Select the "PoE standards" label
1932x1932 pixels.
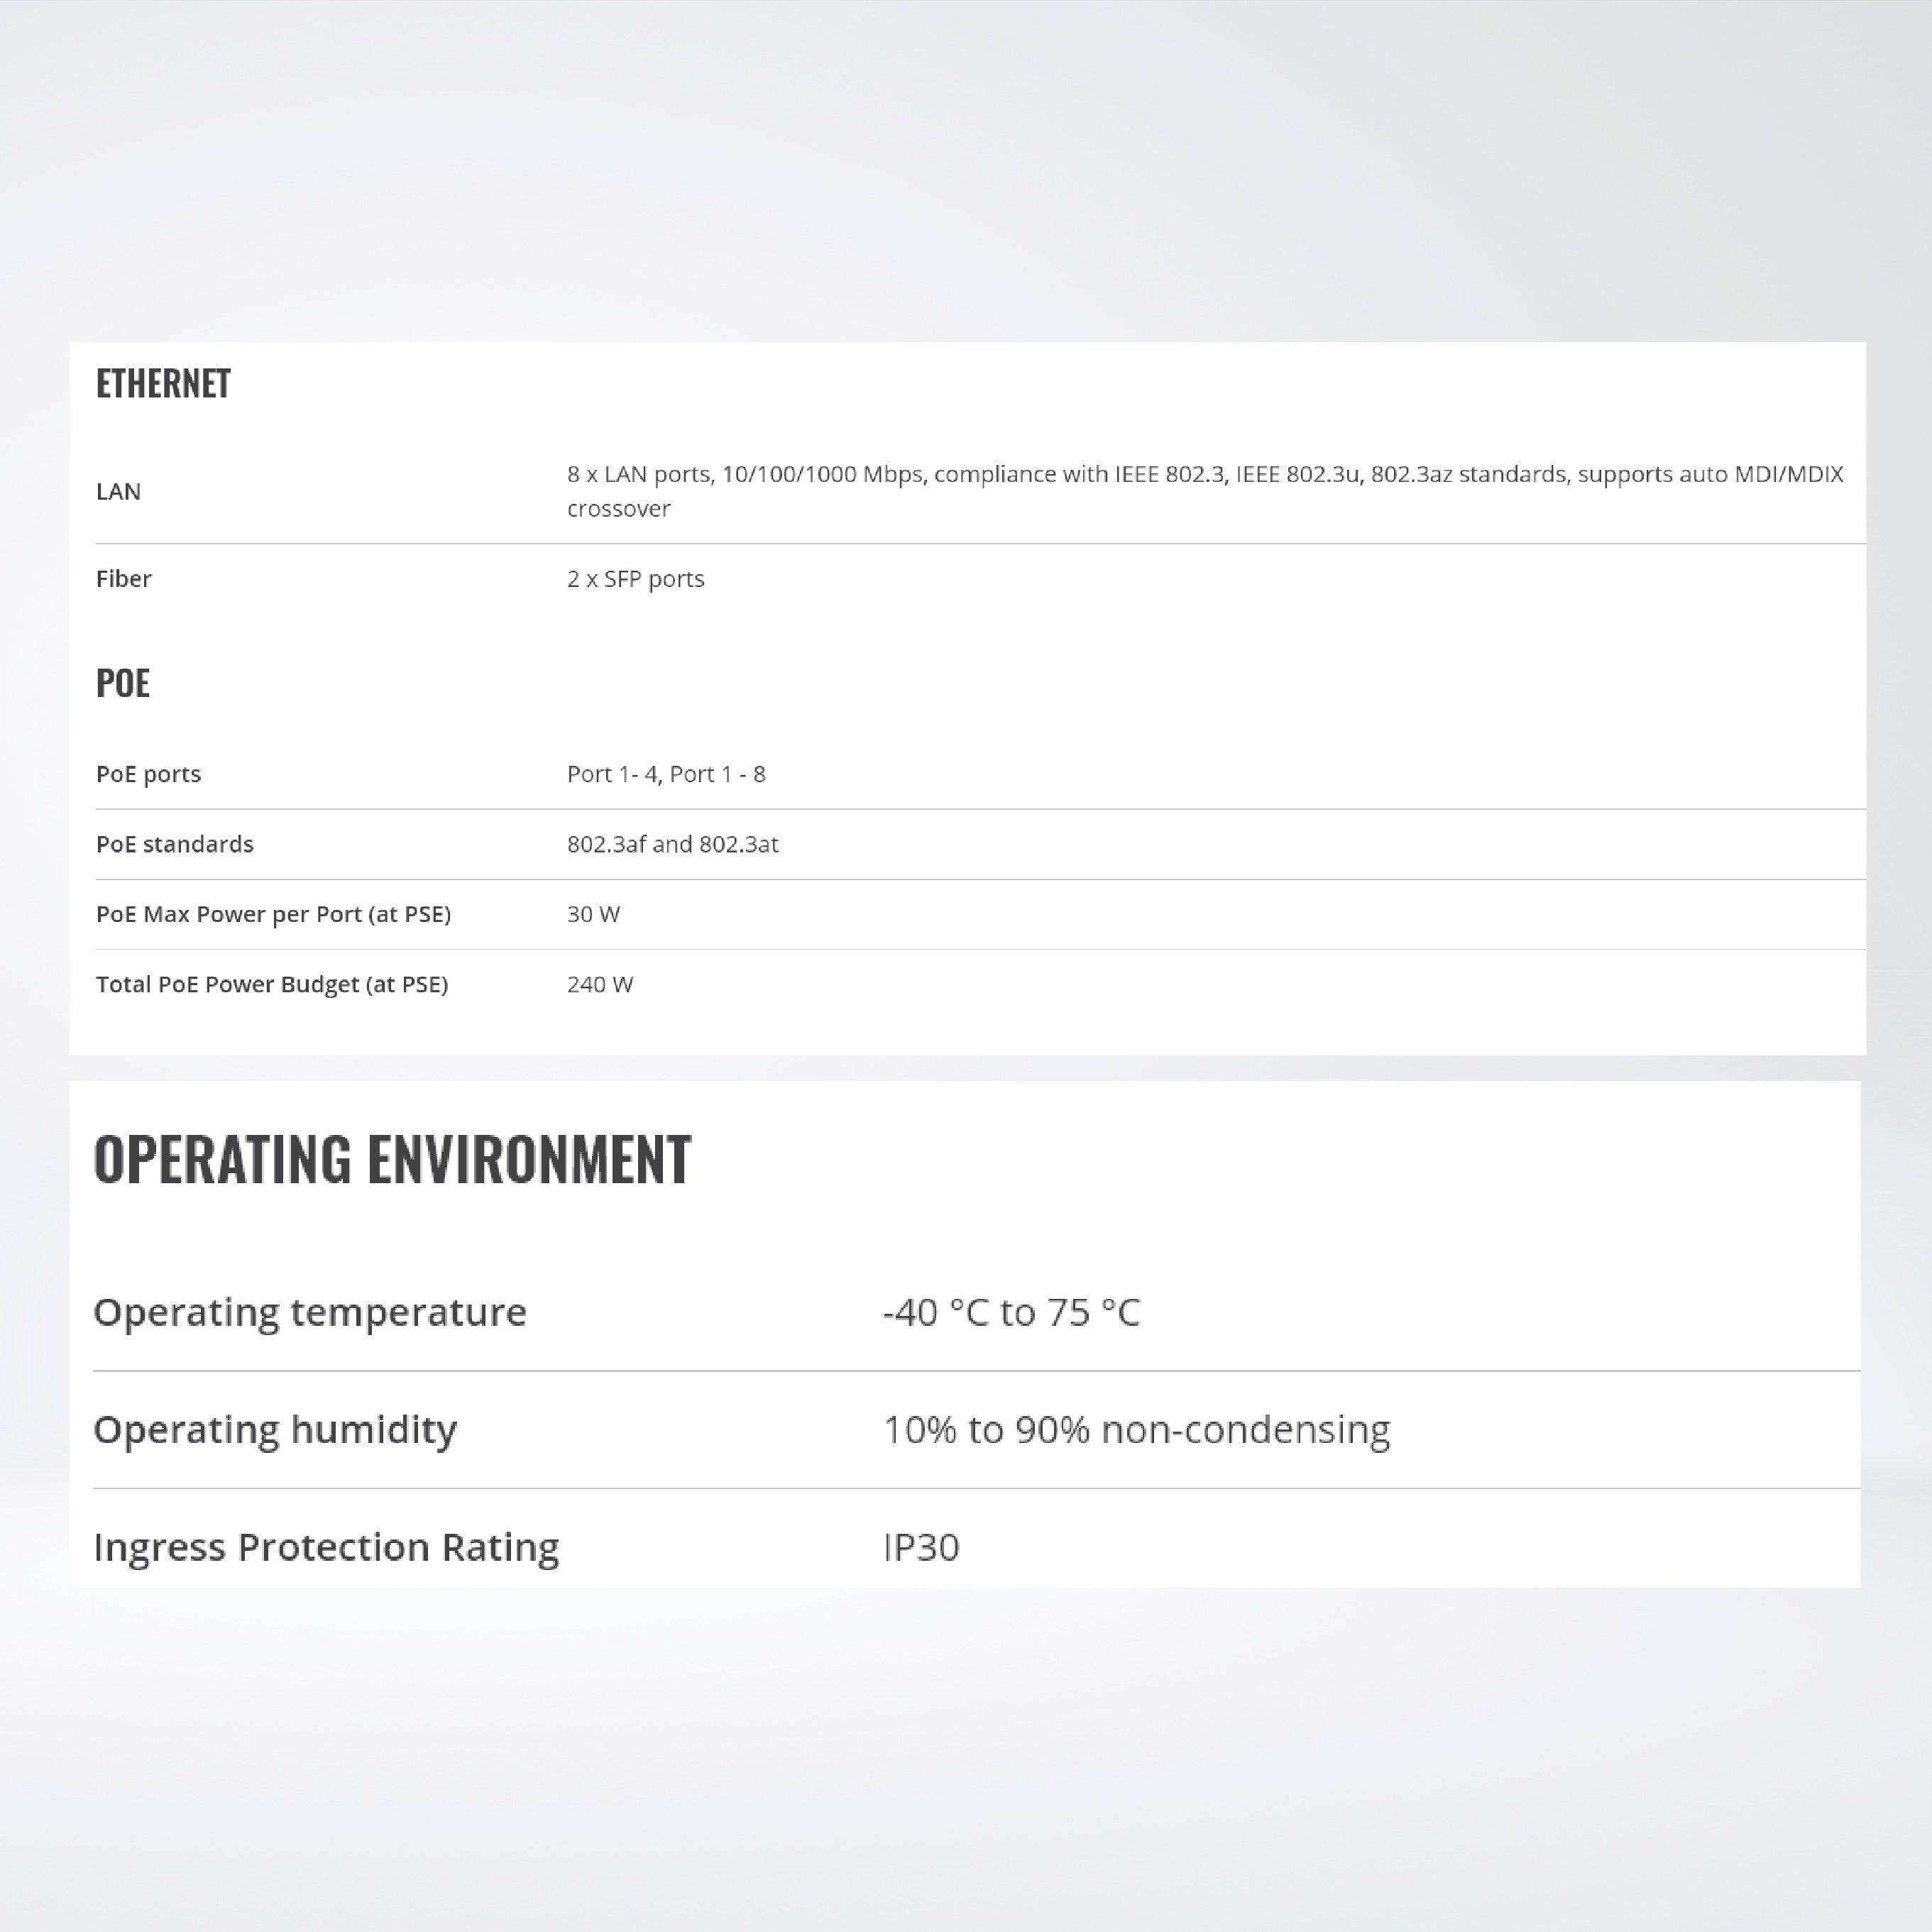pos(175,844)
